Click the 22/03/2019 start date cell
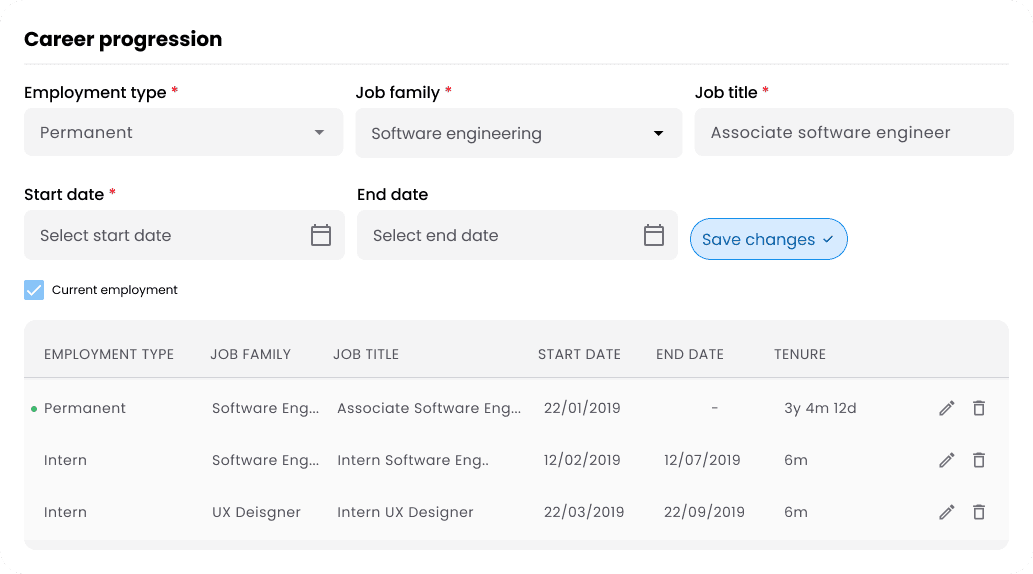 point(584,512)
